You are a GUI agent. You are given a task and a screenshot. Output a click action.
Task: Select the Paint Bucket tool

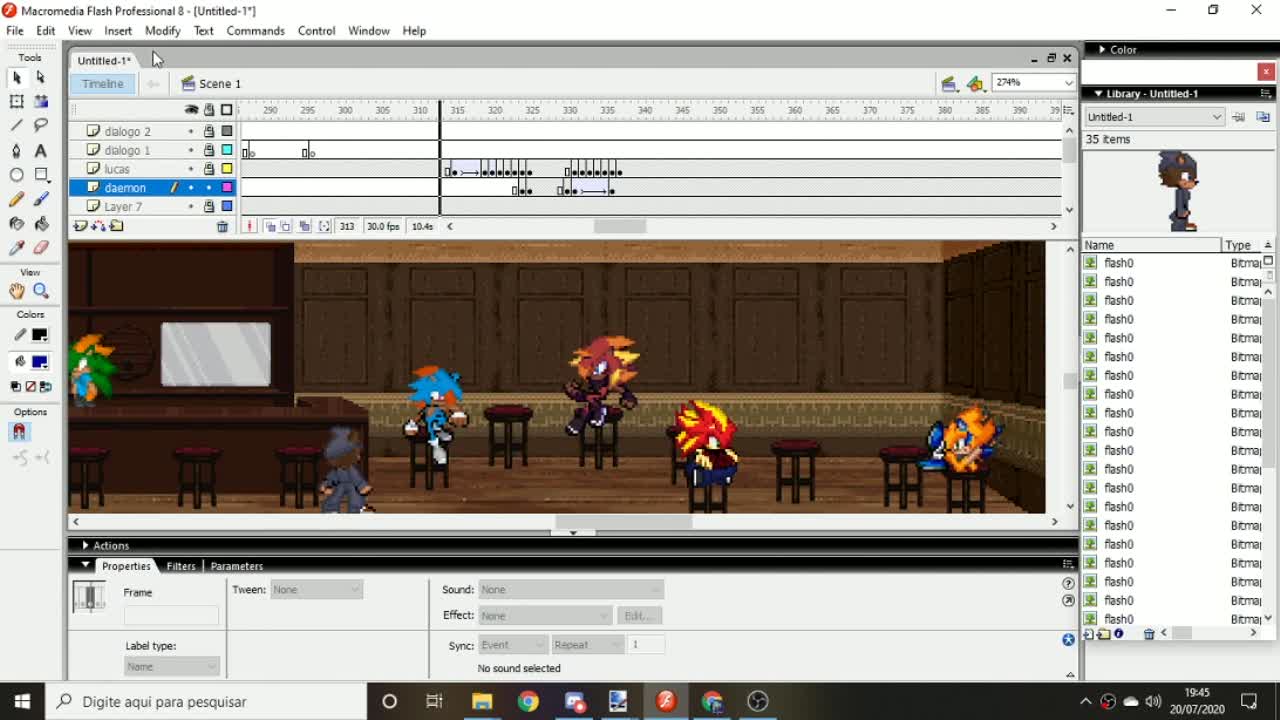click(41, 223)
